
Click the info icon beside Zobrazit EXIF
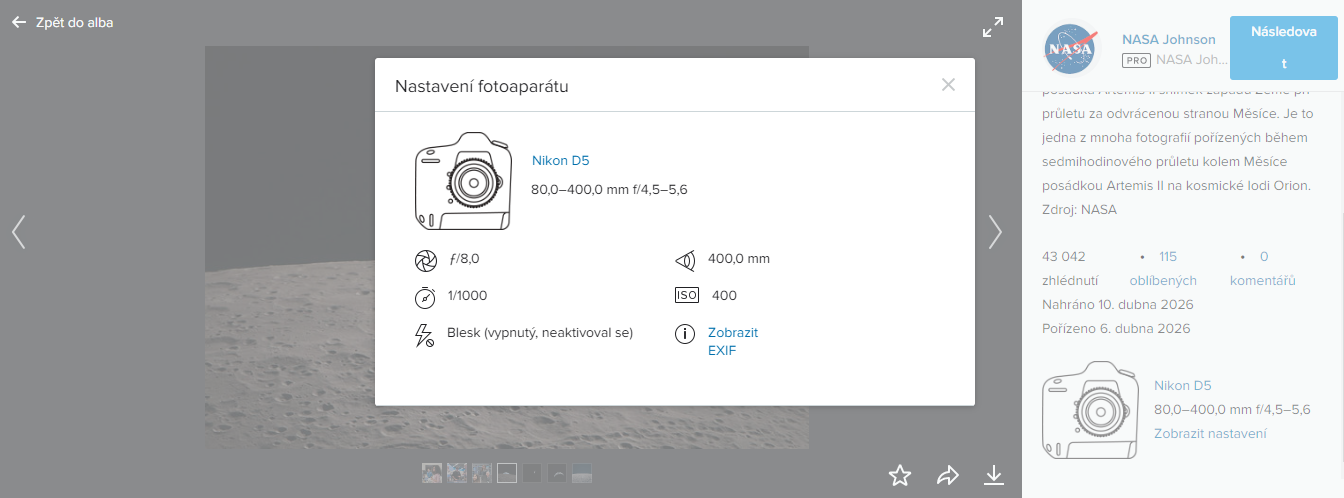click(685, 335)
